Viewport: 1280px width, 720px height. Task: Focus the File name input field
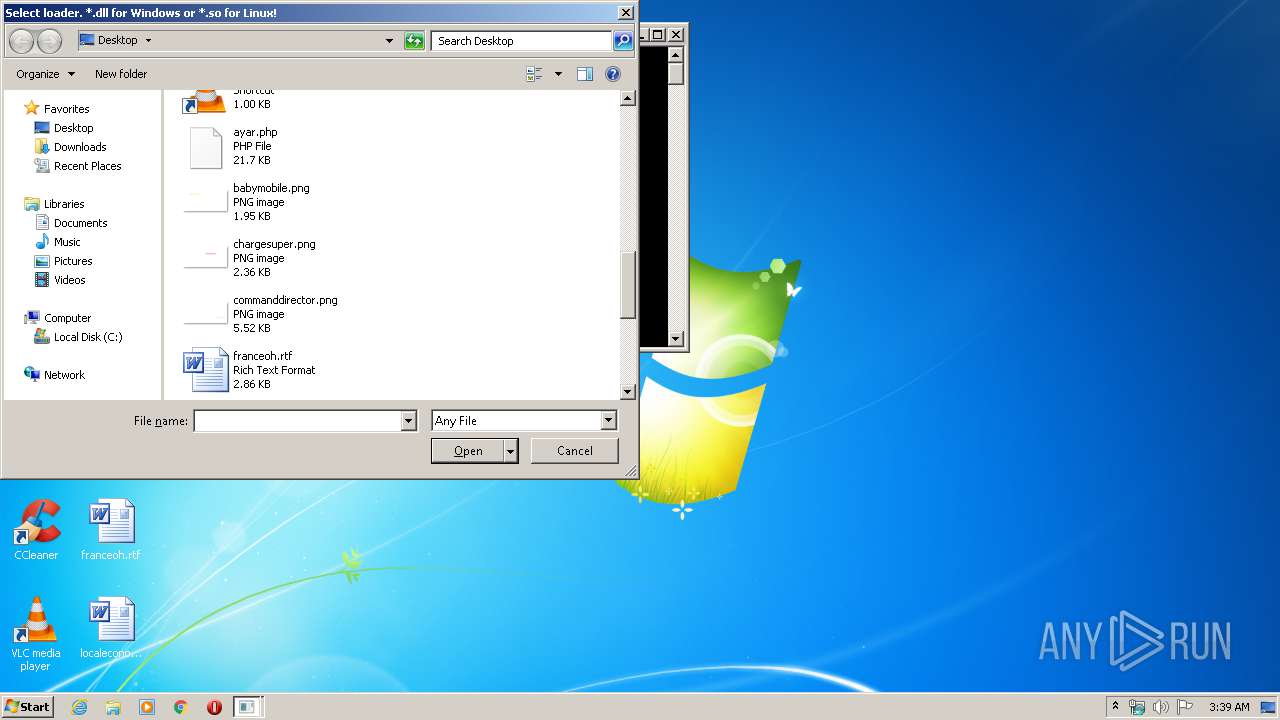(297, 421)
